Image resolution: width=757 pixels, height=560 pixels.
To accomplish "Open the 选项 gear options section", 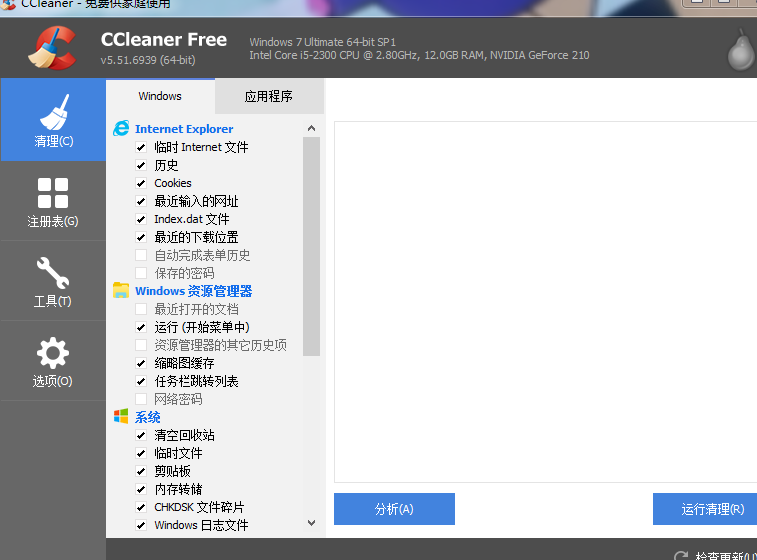I will coord(53,360).
